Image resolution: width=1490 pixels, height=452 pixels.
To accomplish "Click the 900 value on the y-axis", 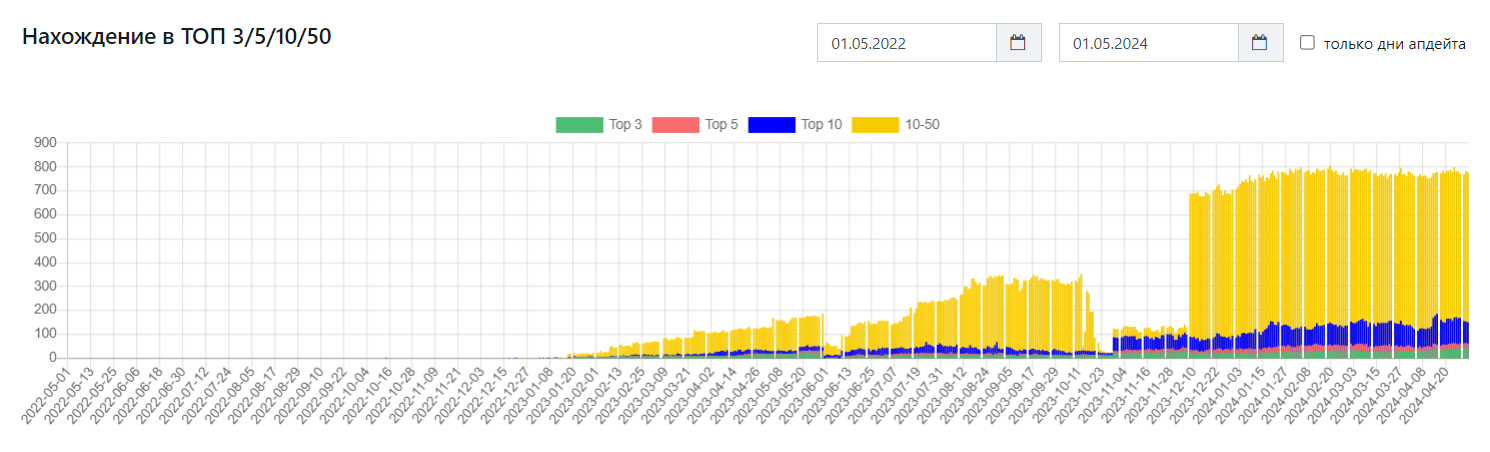I will point(47,143).
